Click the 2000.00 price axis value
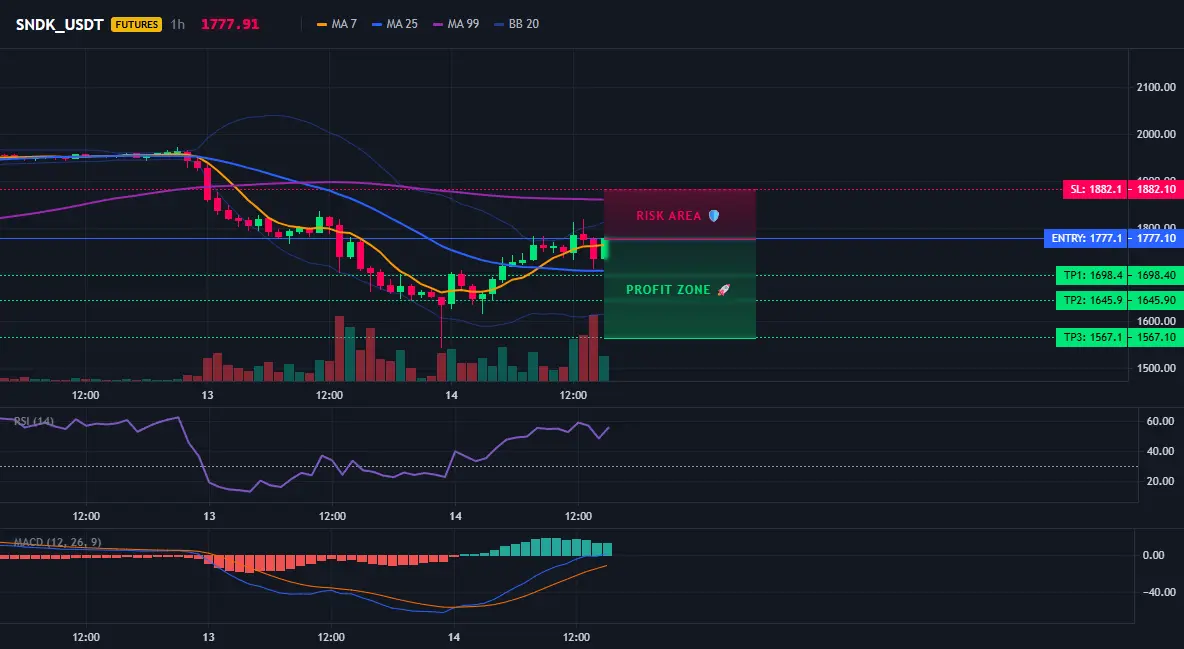1184x649 pixels. [1156, 134]
